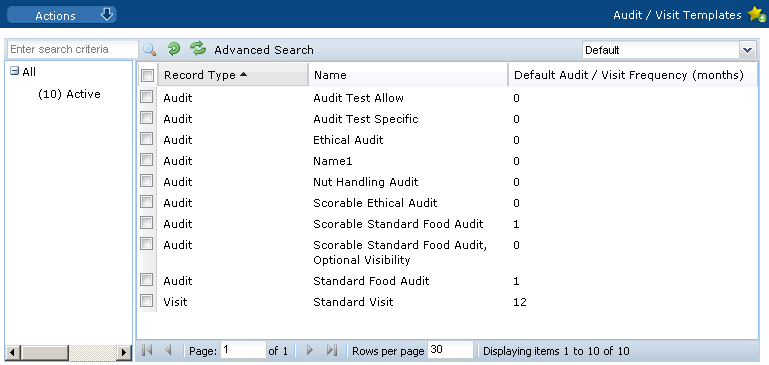This screenshot has width=769, height=365.
Task: Check the Scorable Ethical Audit row
Action: (147, 202)
